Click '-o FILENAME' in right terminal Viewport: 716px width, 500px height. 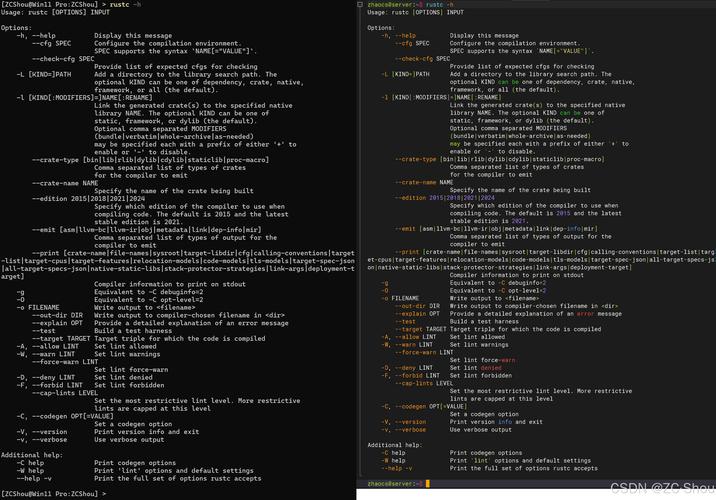(400, 298)
